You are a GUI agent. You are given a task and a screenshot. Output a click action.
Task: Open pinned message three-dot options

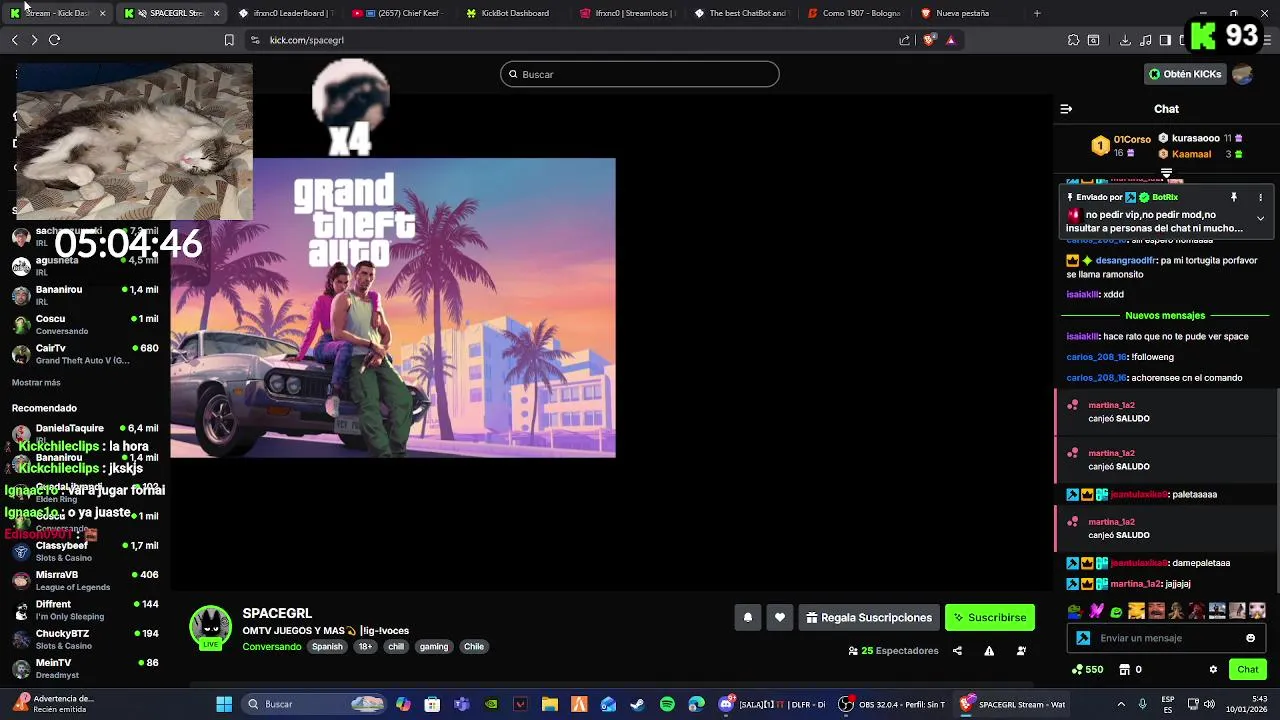click(1260, 198)
